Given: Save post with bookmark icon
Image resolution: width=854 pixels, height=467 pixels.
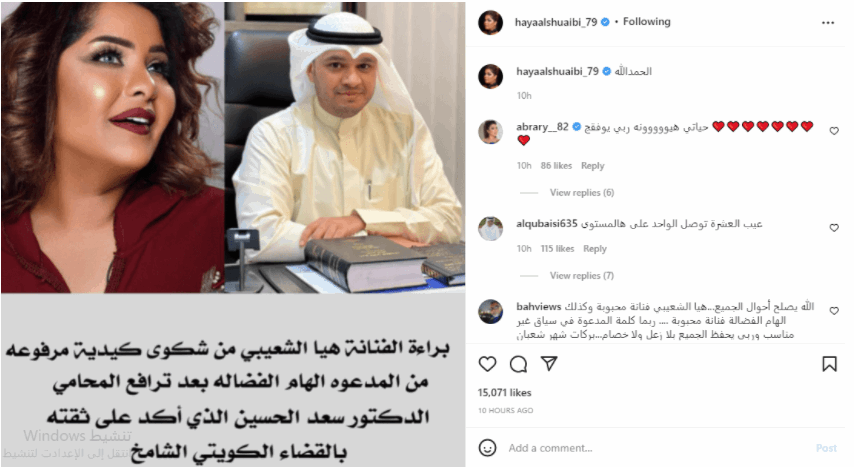Looking at the screenshot, I should [x=829, y=363].
